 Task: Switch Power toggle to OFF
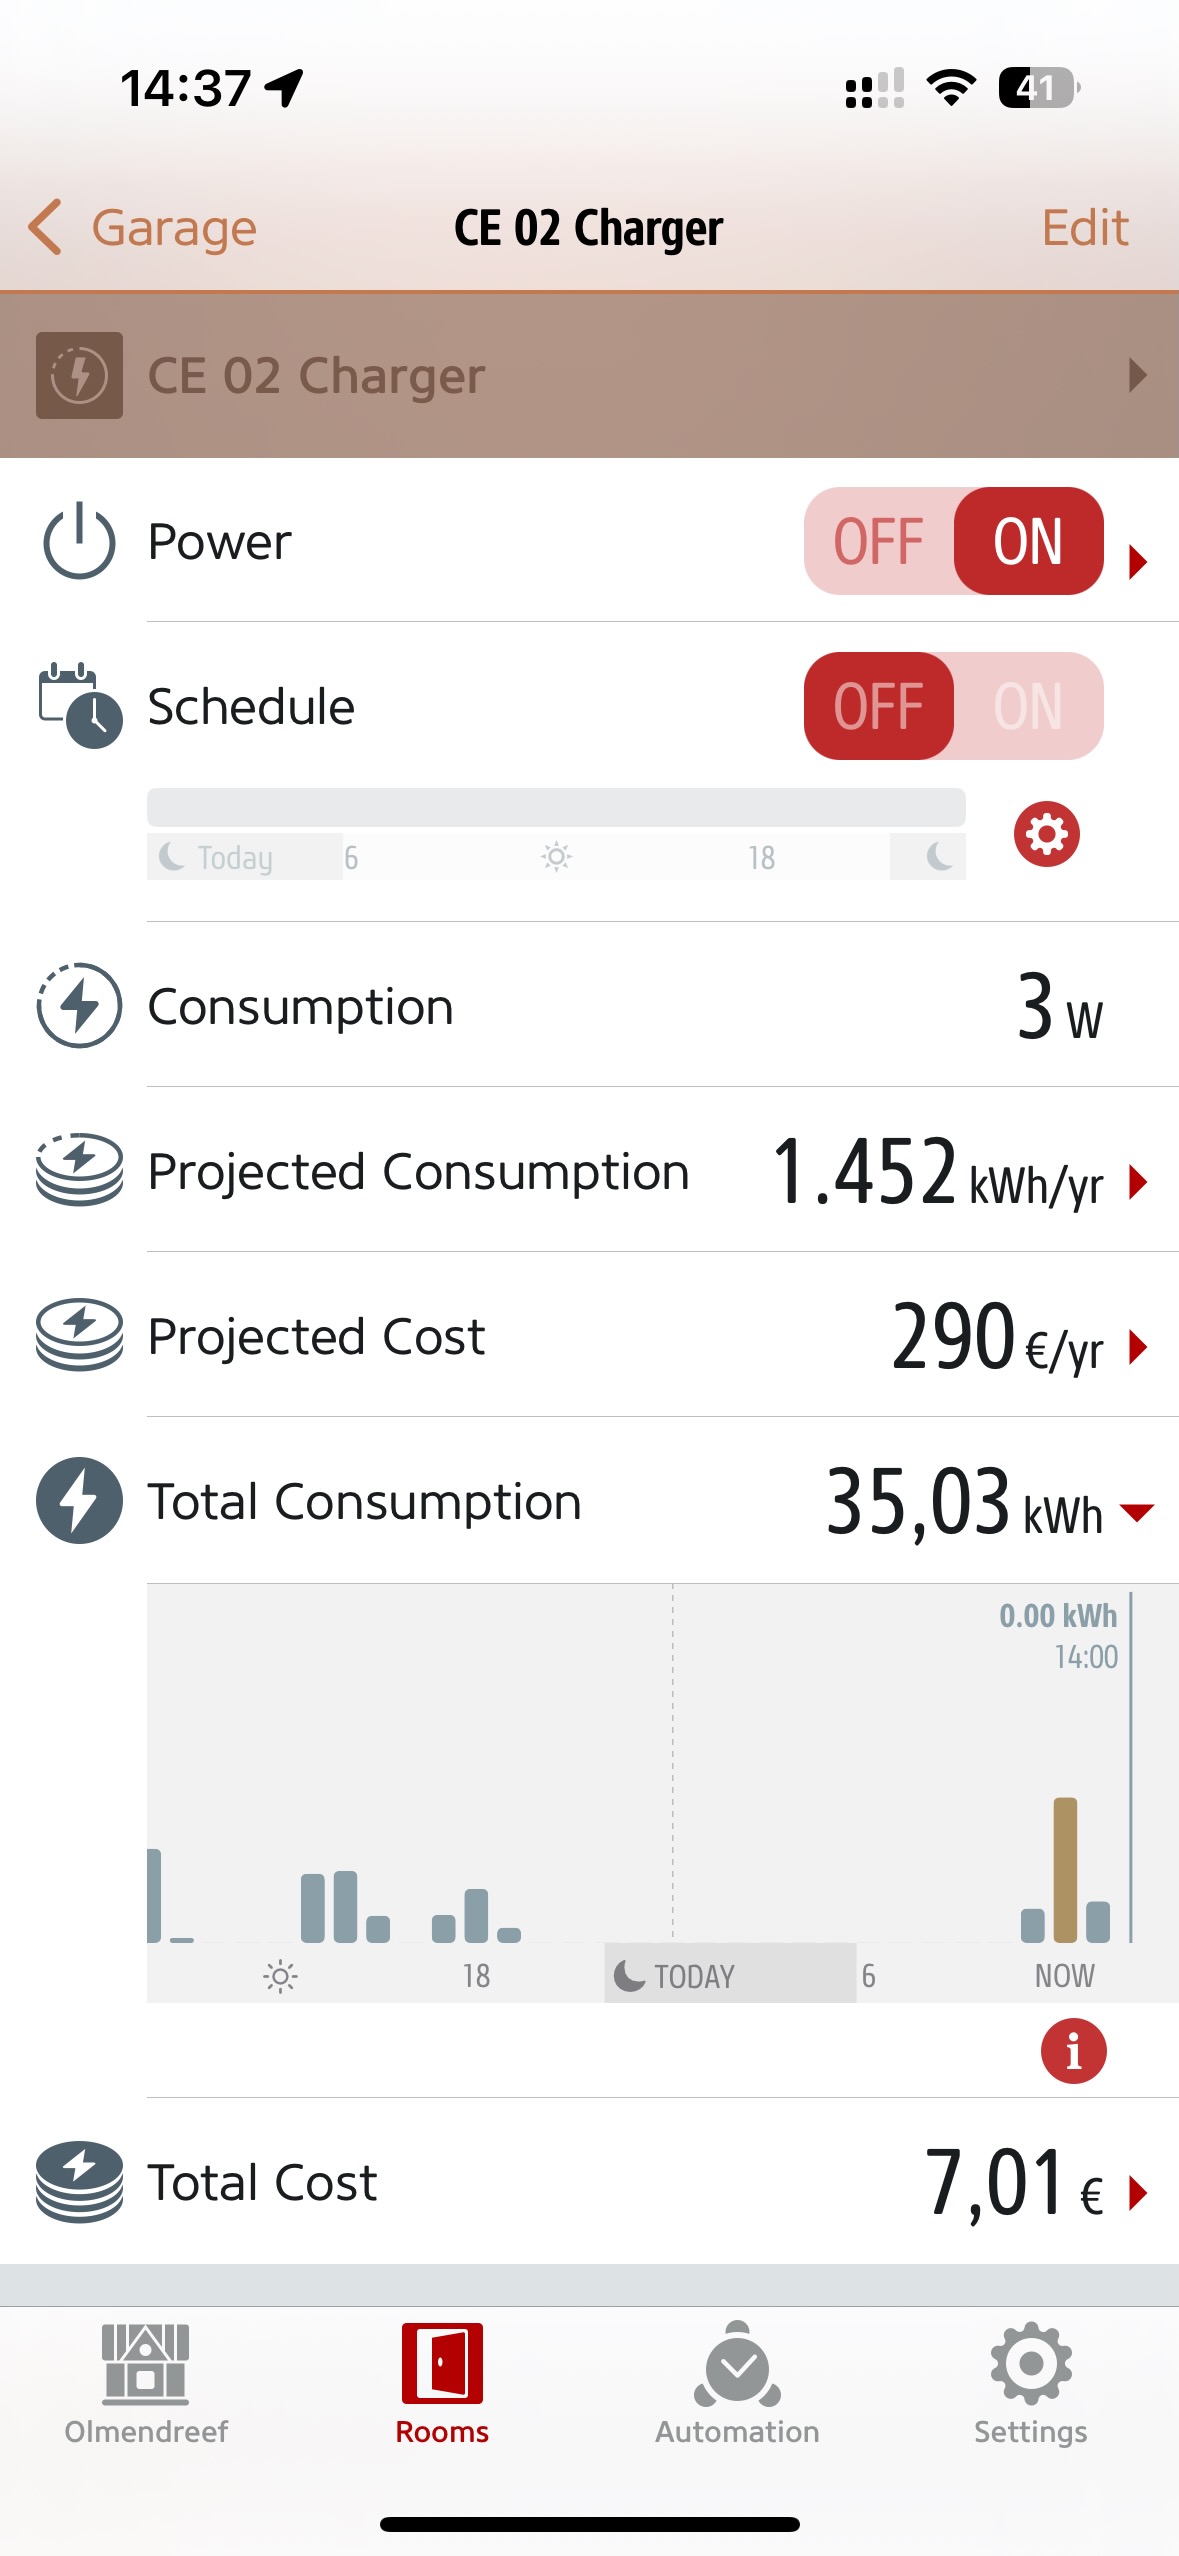point(879,541)
